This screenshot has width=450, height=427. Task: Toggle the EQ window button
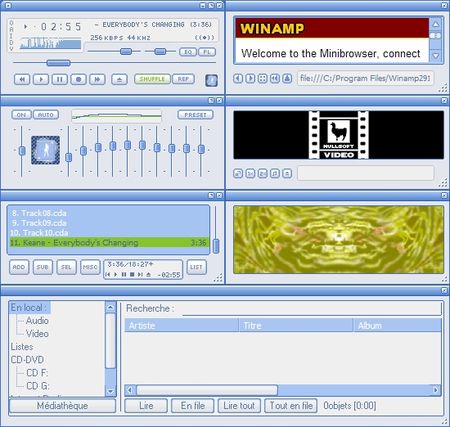[x=188, y=52]
